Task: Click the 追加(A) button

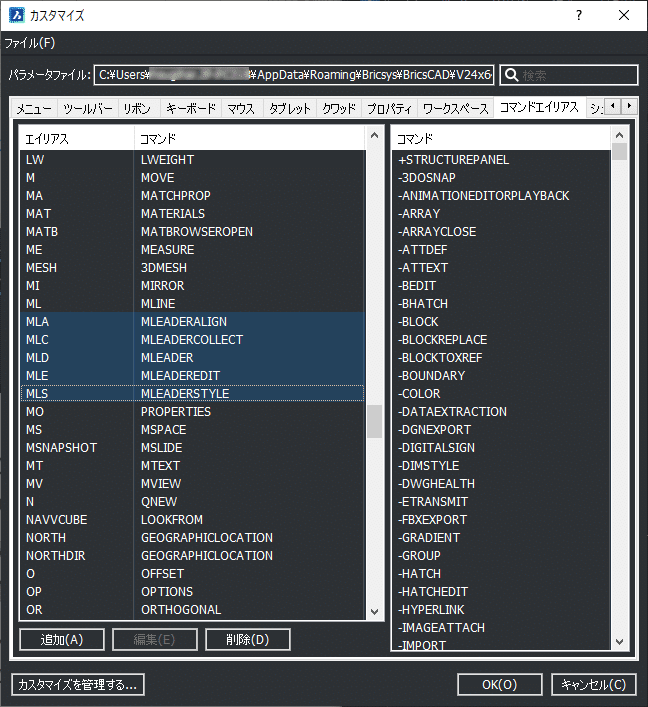Action: point(62,639)
